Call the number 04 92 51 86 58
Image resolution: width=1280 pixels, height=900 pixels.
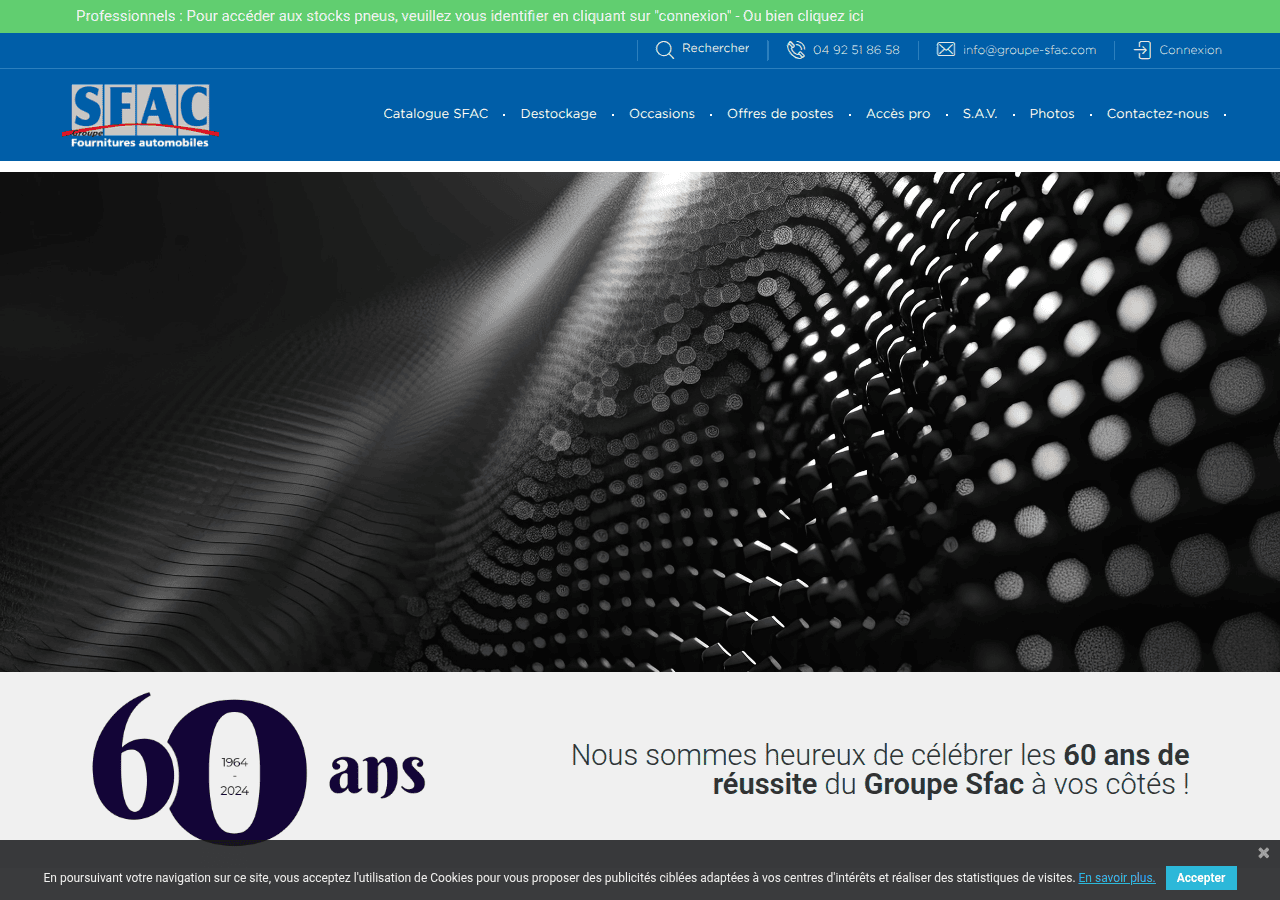[856, 50]
